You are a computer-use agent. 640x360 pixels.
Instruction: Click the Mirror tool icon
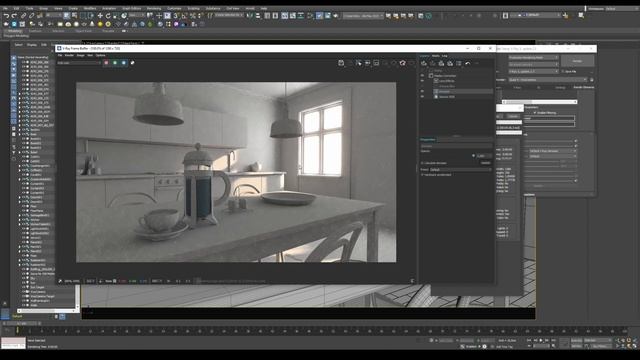tap(250, 16)
